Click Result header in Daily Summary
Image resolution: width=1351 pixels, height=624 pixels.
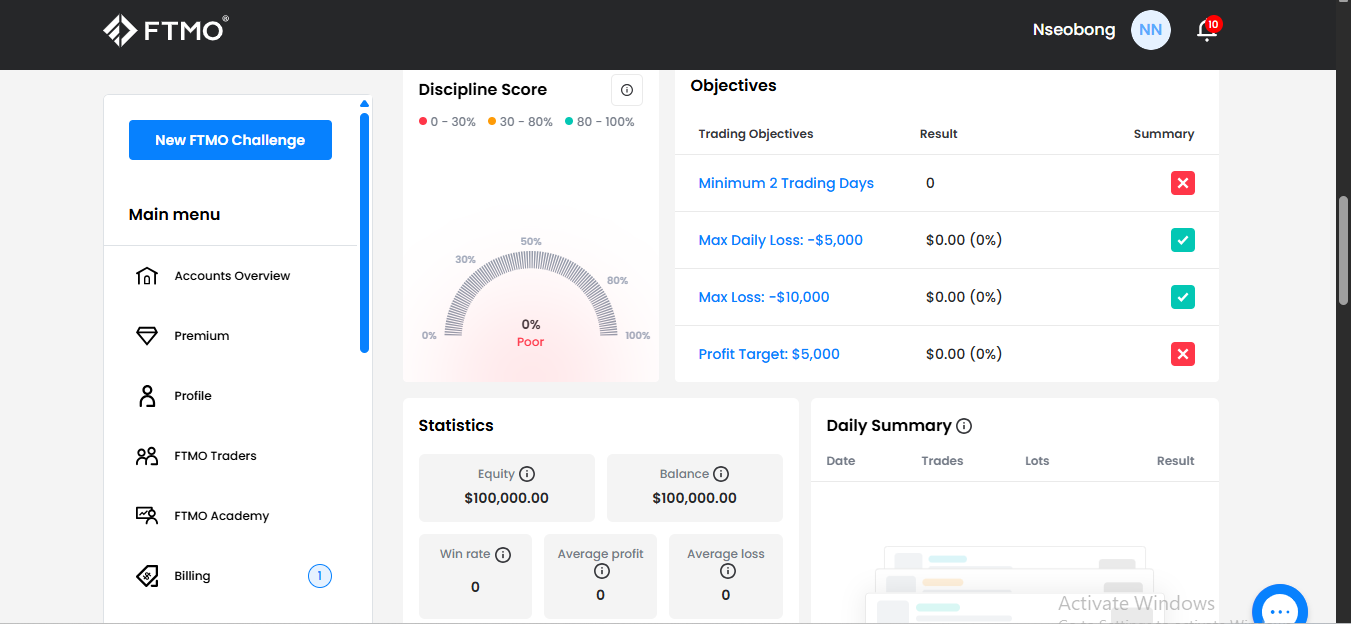point(1176,461)
